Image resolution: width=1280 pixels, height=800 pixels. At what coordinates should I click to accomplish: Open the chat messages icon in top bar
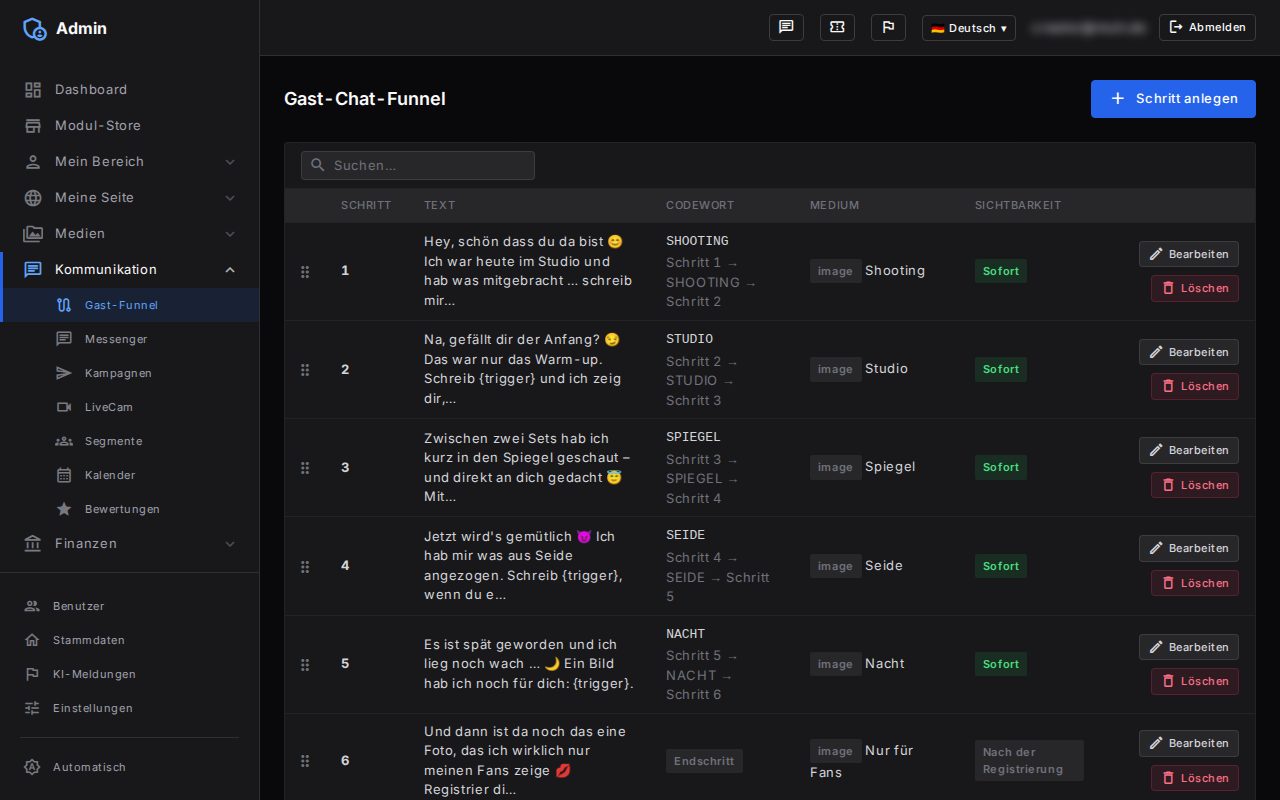click(x=786, y=27)
